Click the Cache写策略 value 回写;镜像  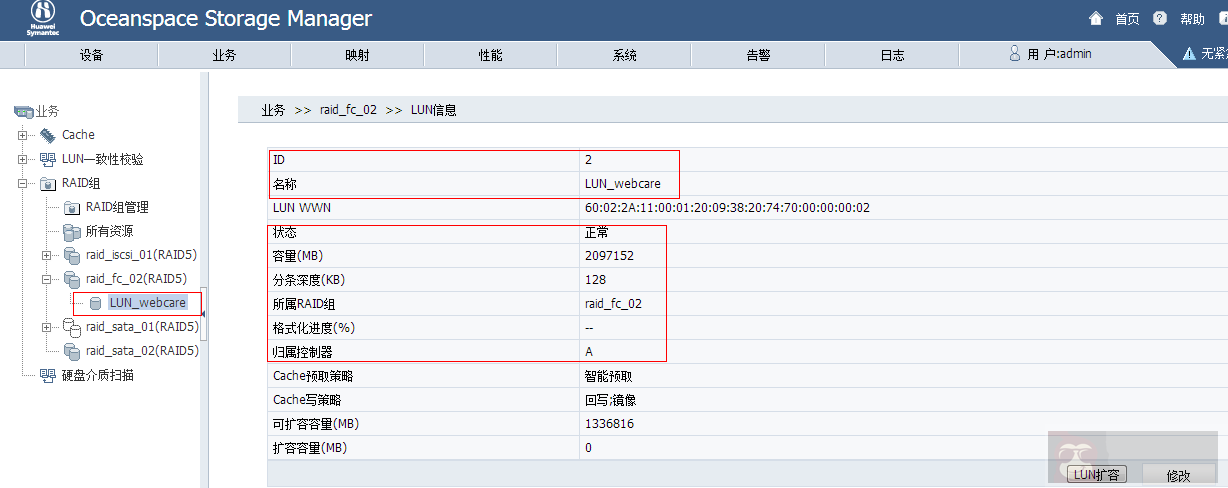pyautogui.click(x=610, y=400)
